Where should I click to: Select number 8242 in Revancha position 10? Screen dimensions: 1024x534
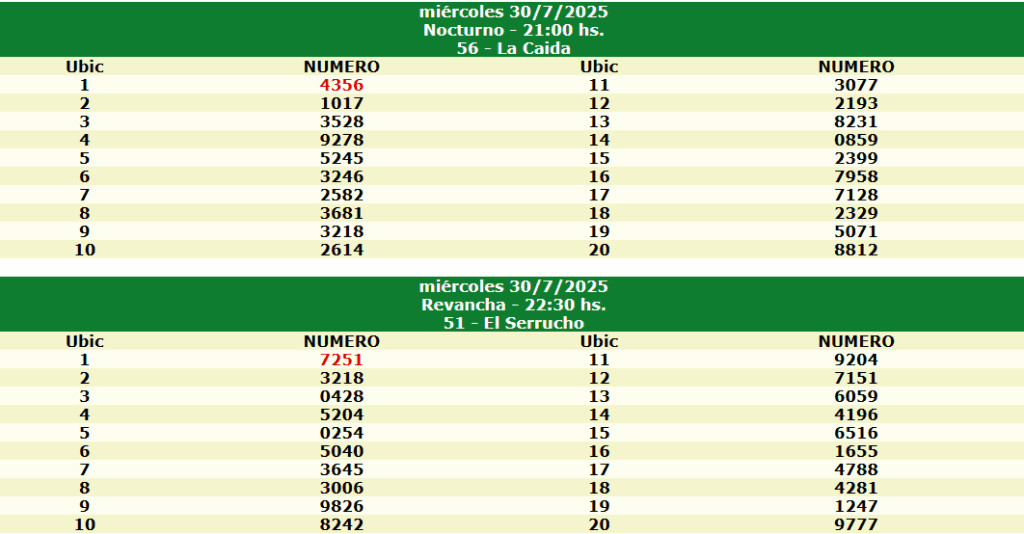[x=342, y=524]
